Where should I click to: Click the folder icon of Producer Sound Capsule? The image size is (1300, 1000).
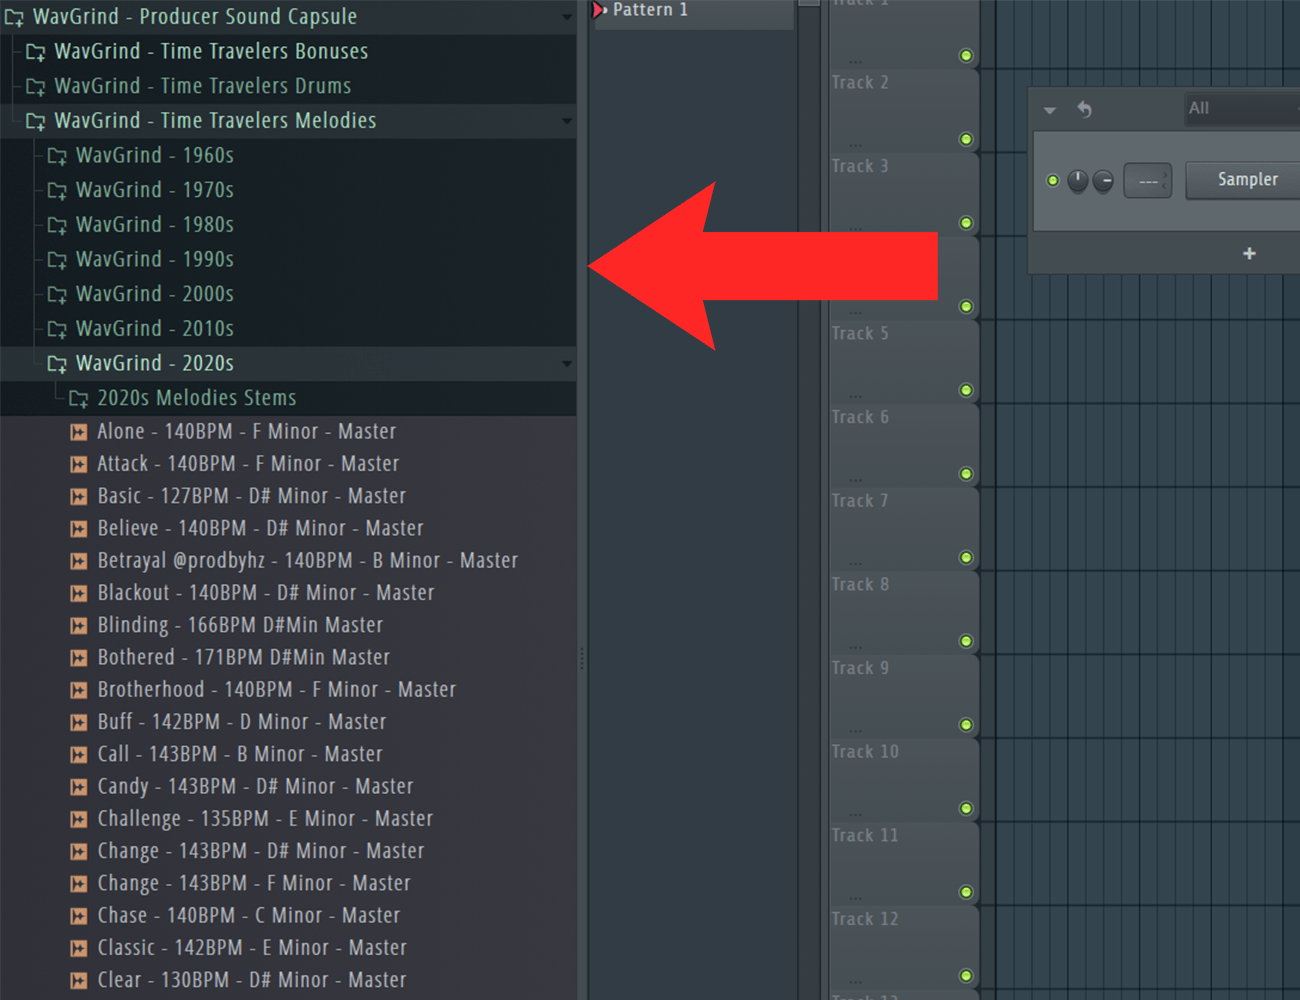click(14, 18)
